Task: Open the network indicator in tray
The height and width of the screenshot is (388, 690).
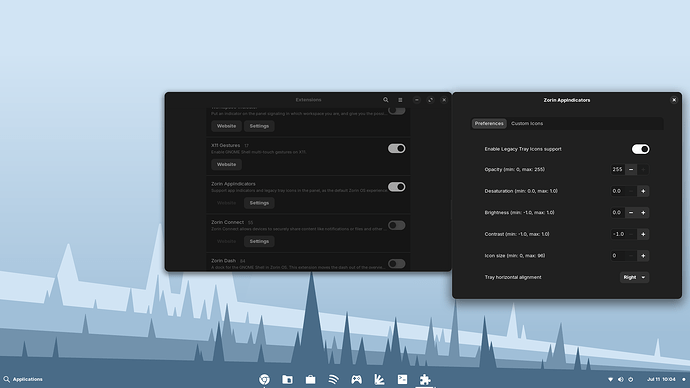Action: [610, 379]
